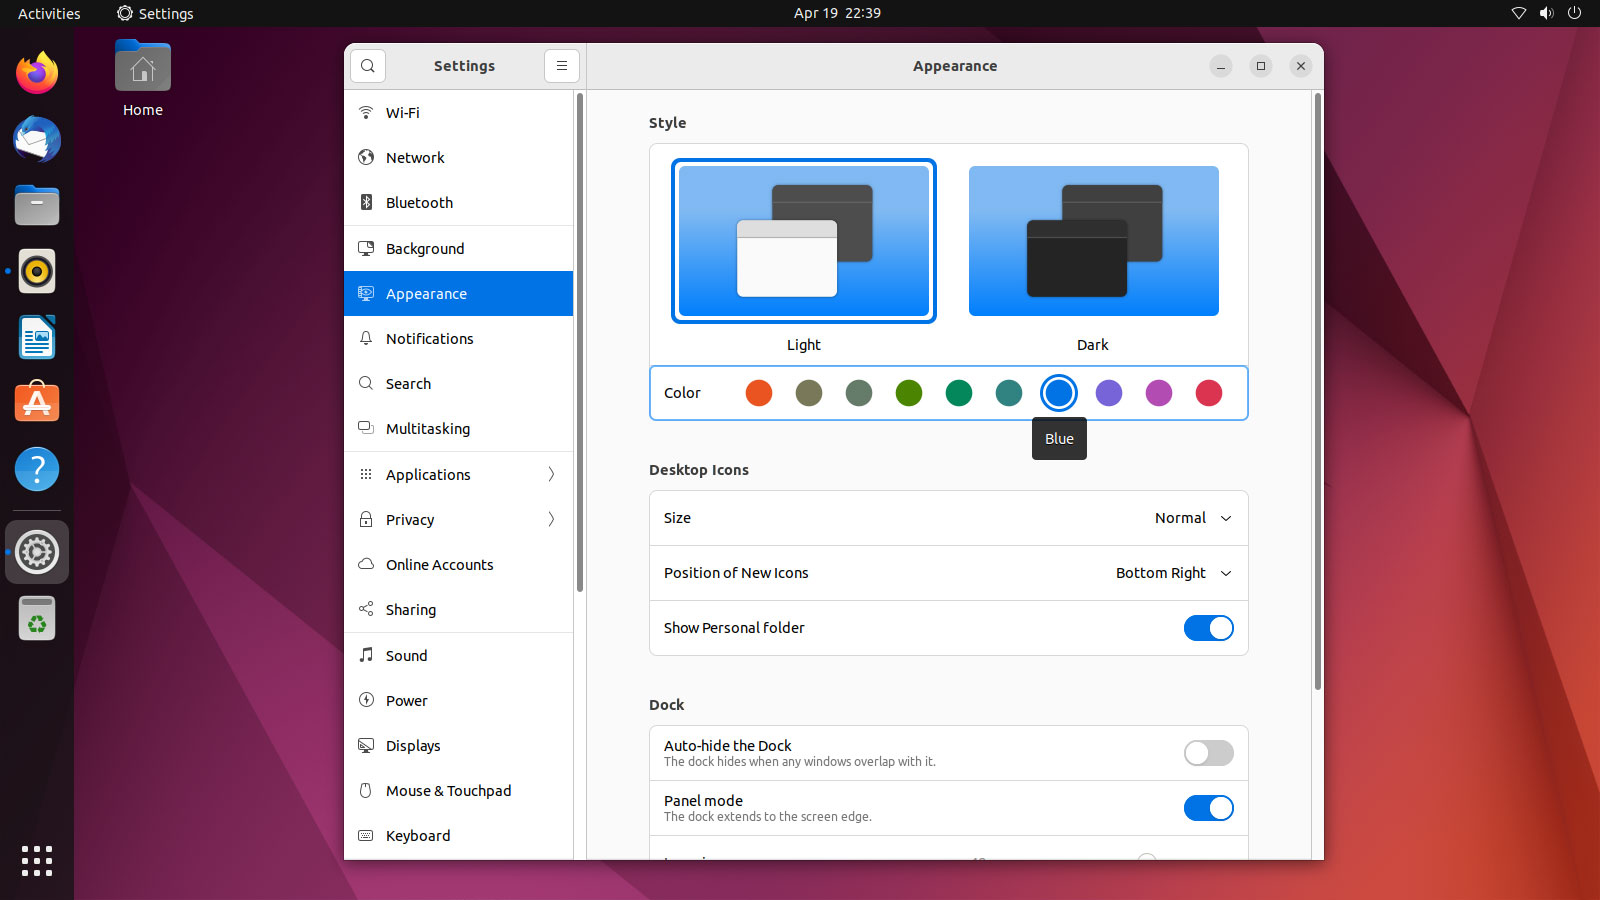Open the Multitasking settings page

[428, 428]
